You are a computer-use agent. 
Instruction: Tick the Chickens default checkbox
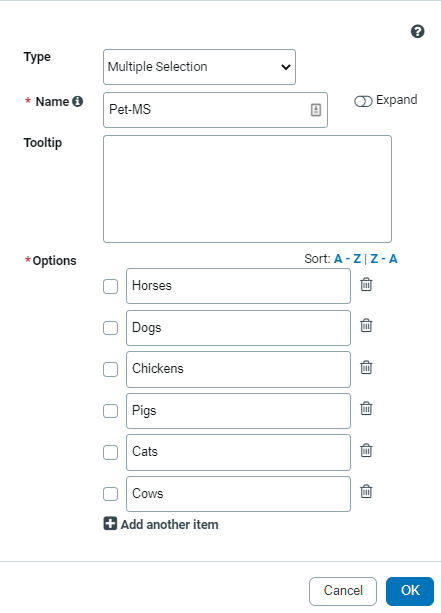point(111,369)
